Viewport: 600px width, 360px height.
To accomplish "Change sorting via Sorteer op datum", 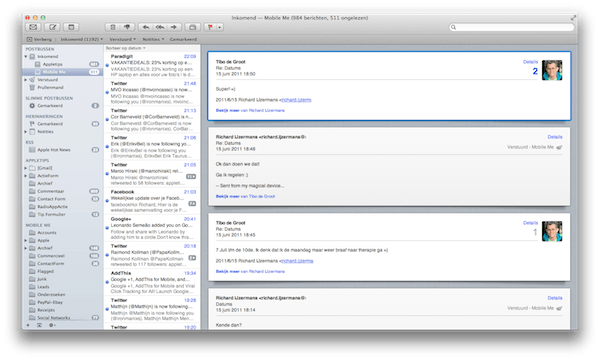I will (126, 48).
